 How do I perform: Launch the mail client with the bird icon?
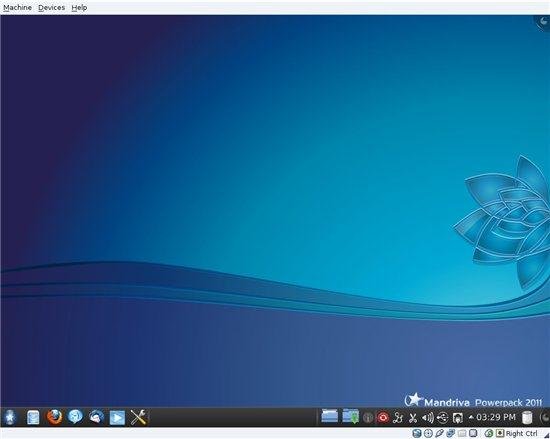click(96, 417)
